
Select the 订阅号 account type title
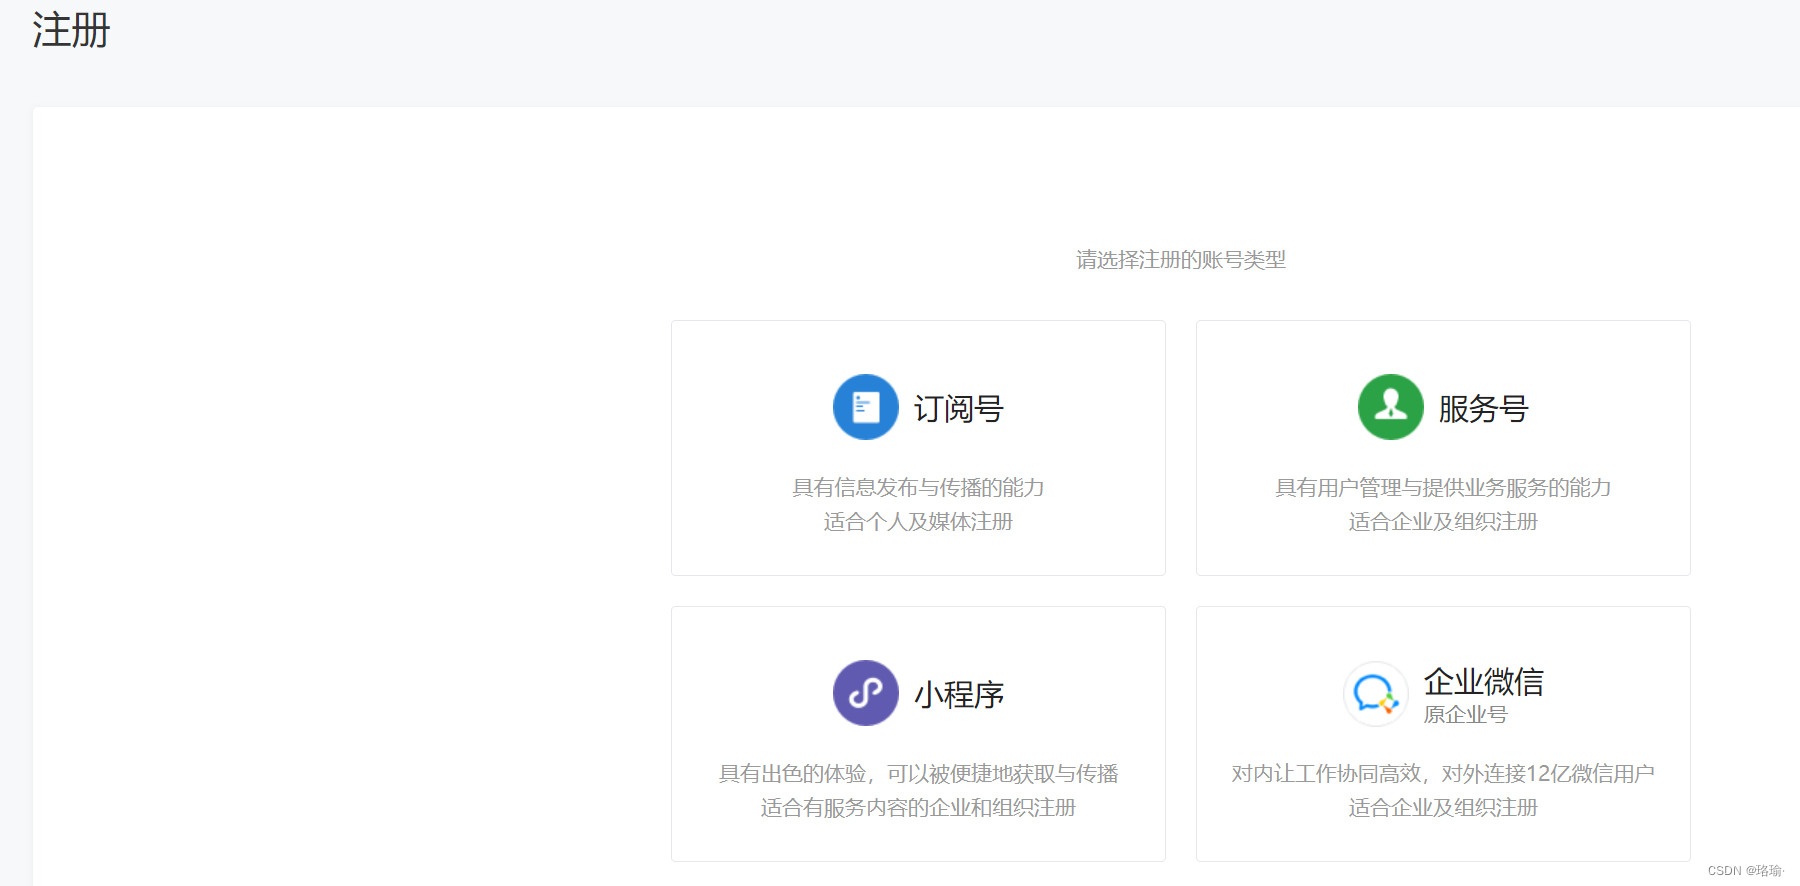959,409
